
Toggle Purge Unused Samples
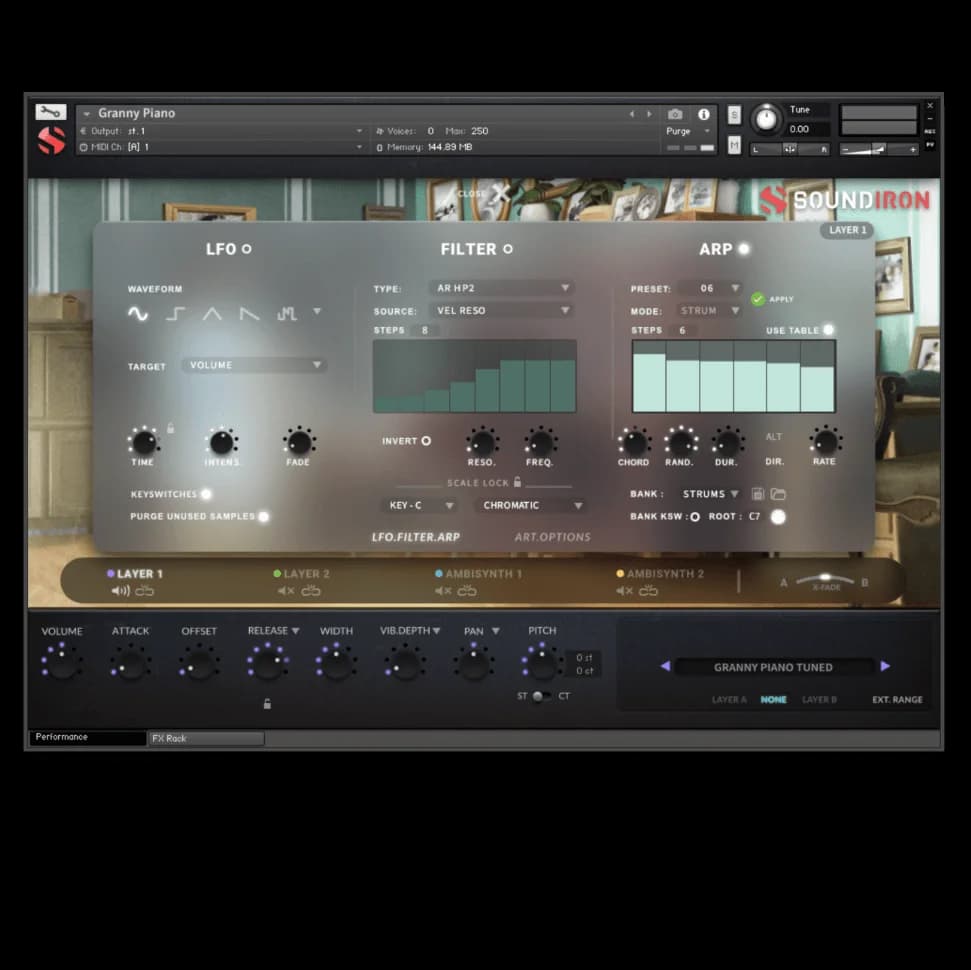[x=263, y=517]
